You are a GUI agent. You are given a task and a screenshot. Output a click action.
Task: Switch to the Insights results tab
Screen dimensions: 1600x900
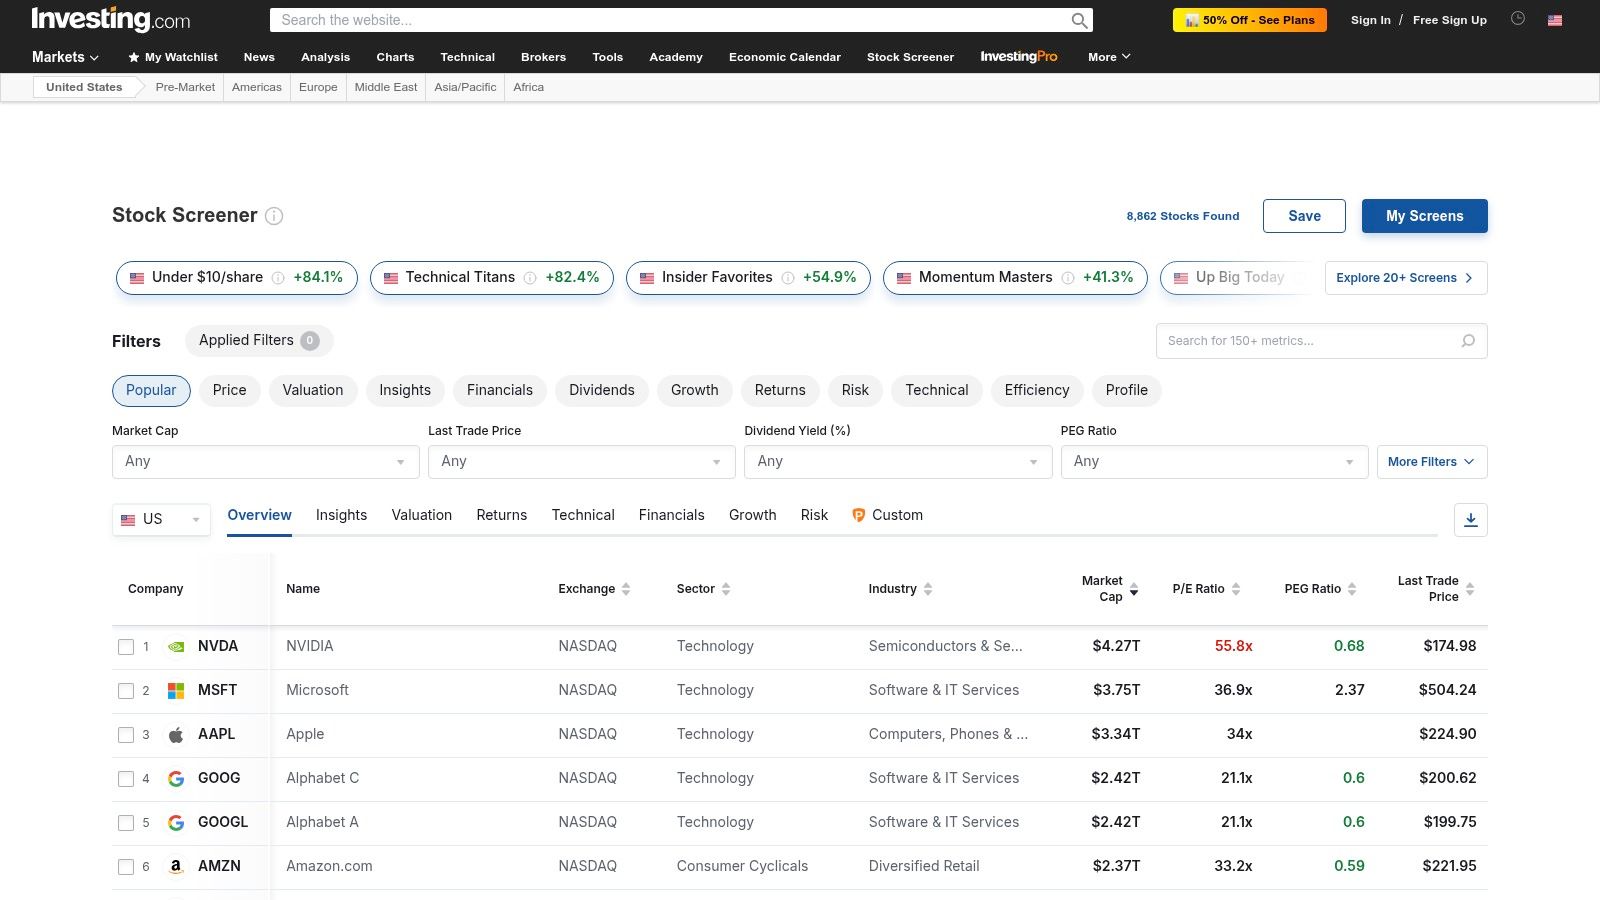pos(341,515)
